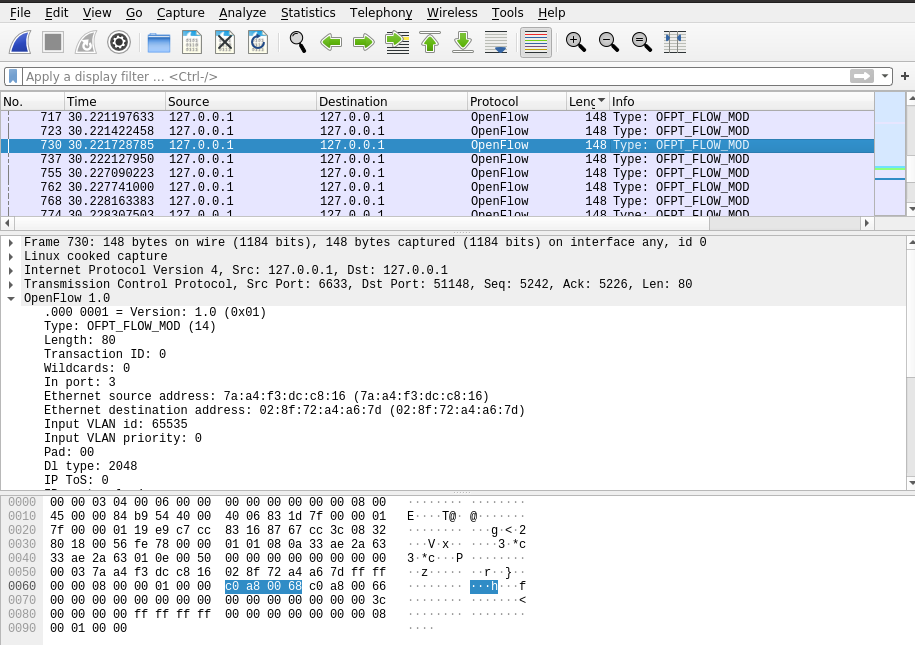
Task: Find a packet with magnifier icon
Action: click(x=298, y=42)
